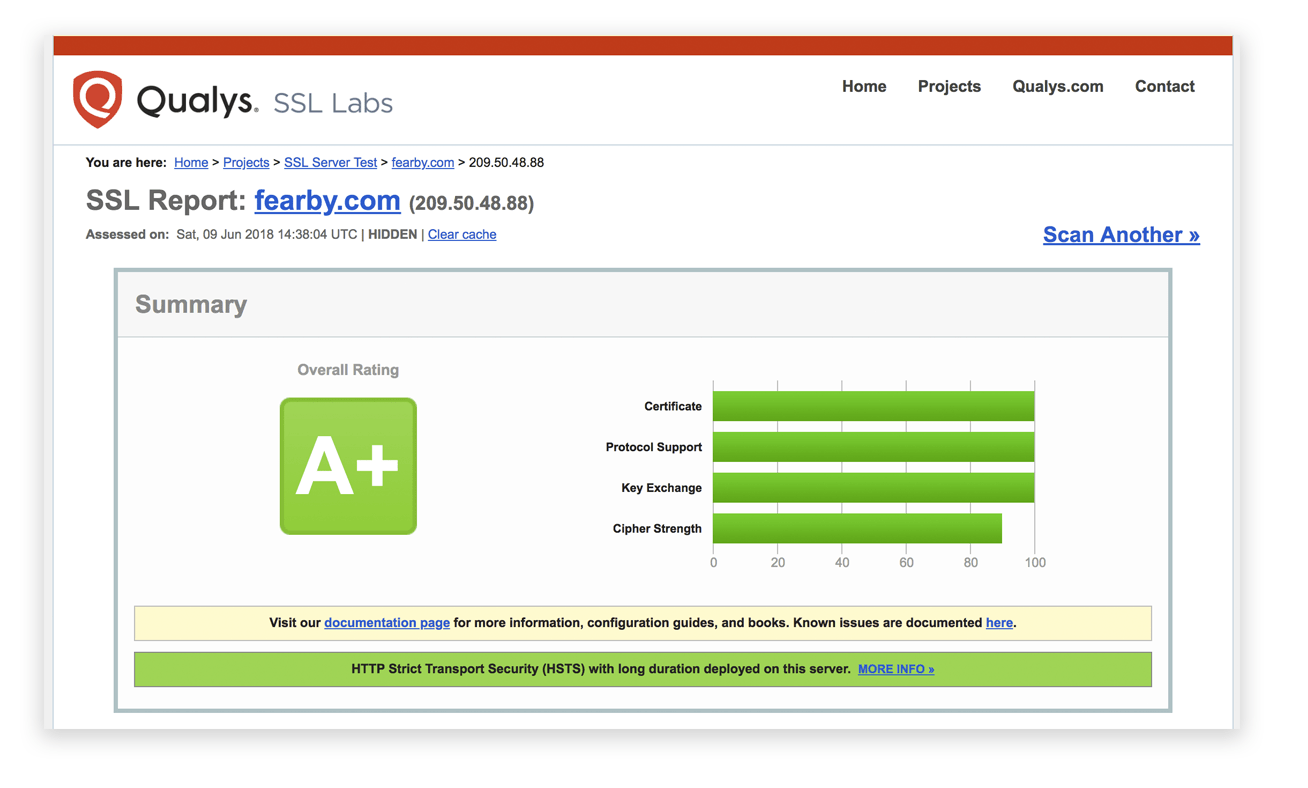Open the fearby.com link in report title
Image resolution: width=1308 pixels, height=788 pixels.
click(327, 201)
